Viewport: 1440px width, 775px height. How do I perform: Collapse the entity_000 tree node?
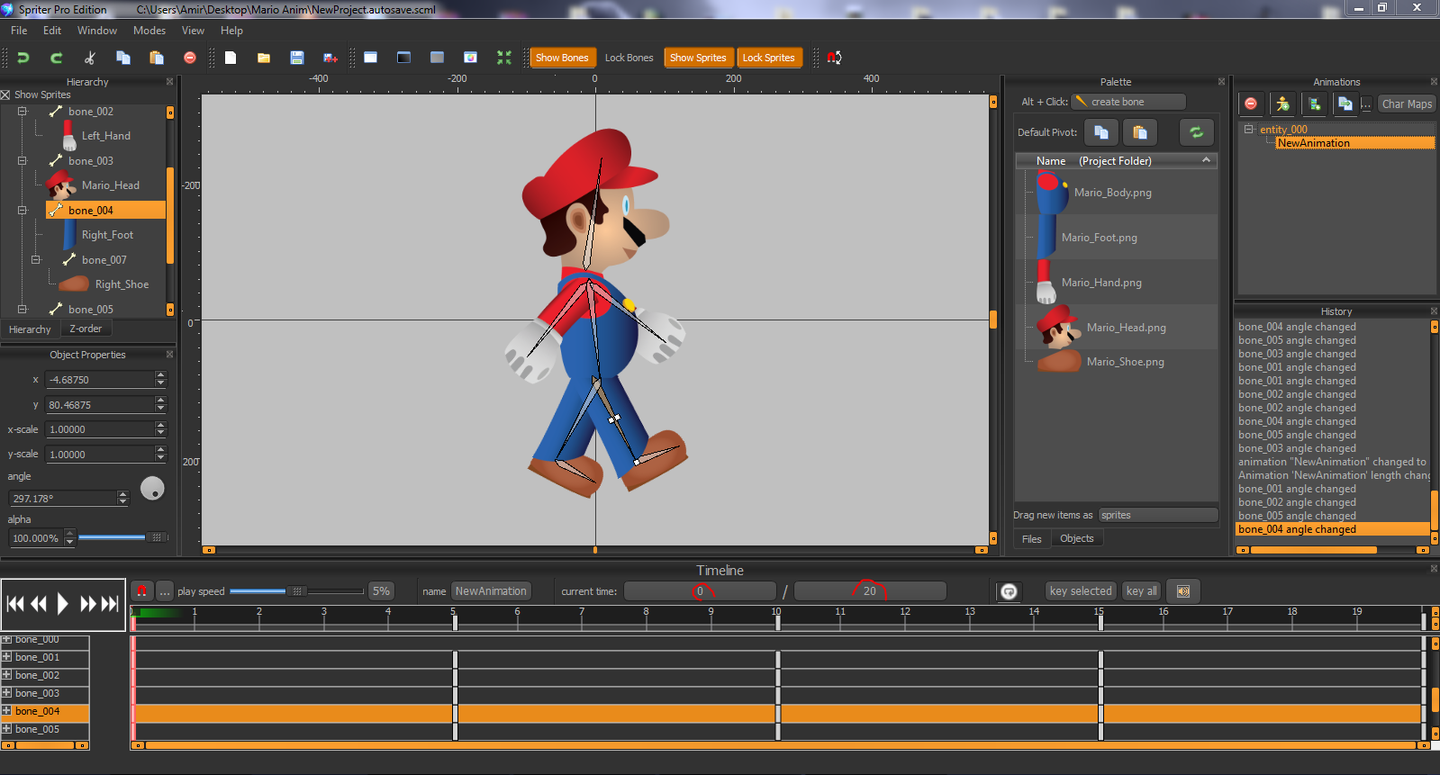click(x=1249, y=129)
